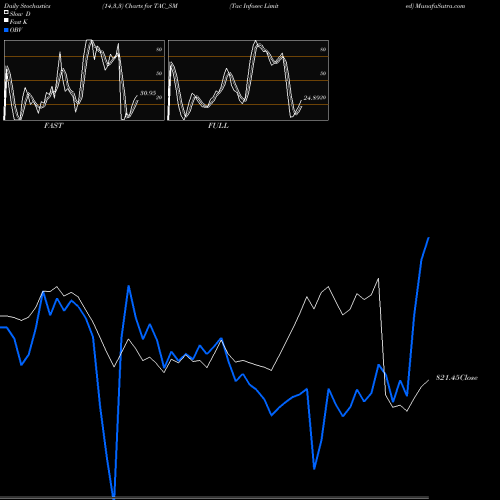Click the FAST chart label

(x=53, y=126)
